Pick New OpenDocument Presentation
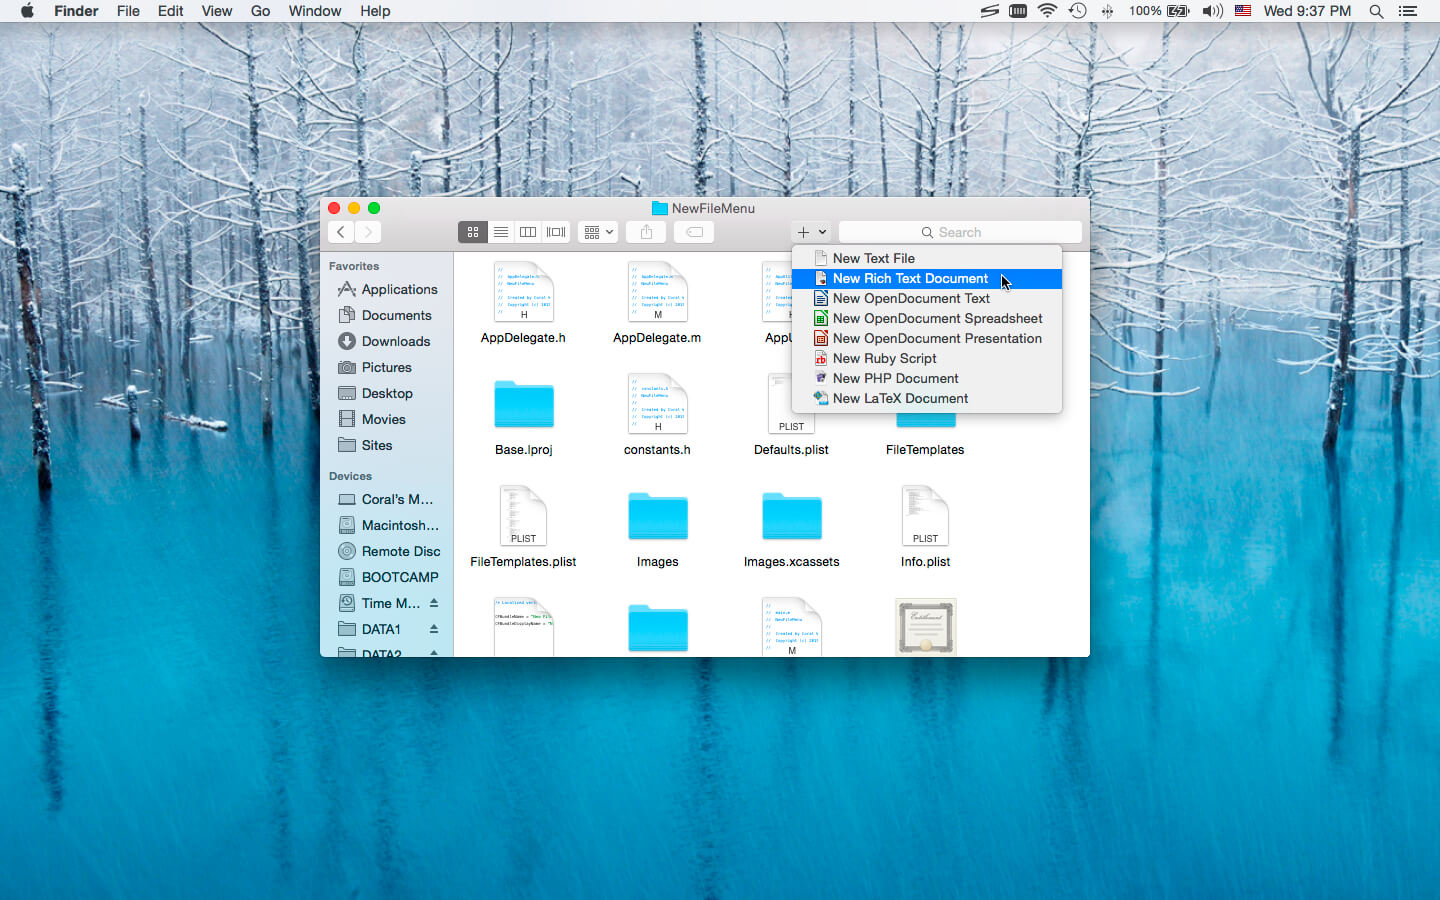1440x900 pixels. pyautogui.click(x=926, y=338)
